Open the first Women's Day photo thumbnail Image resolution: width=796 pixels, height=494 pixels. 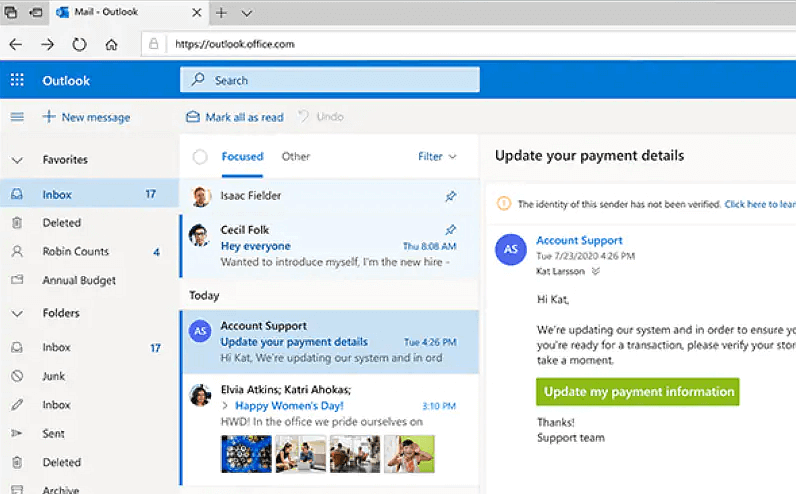pyautogui.click(x=244, y=453)
